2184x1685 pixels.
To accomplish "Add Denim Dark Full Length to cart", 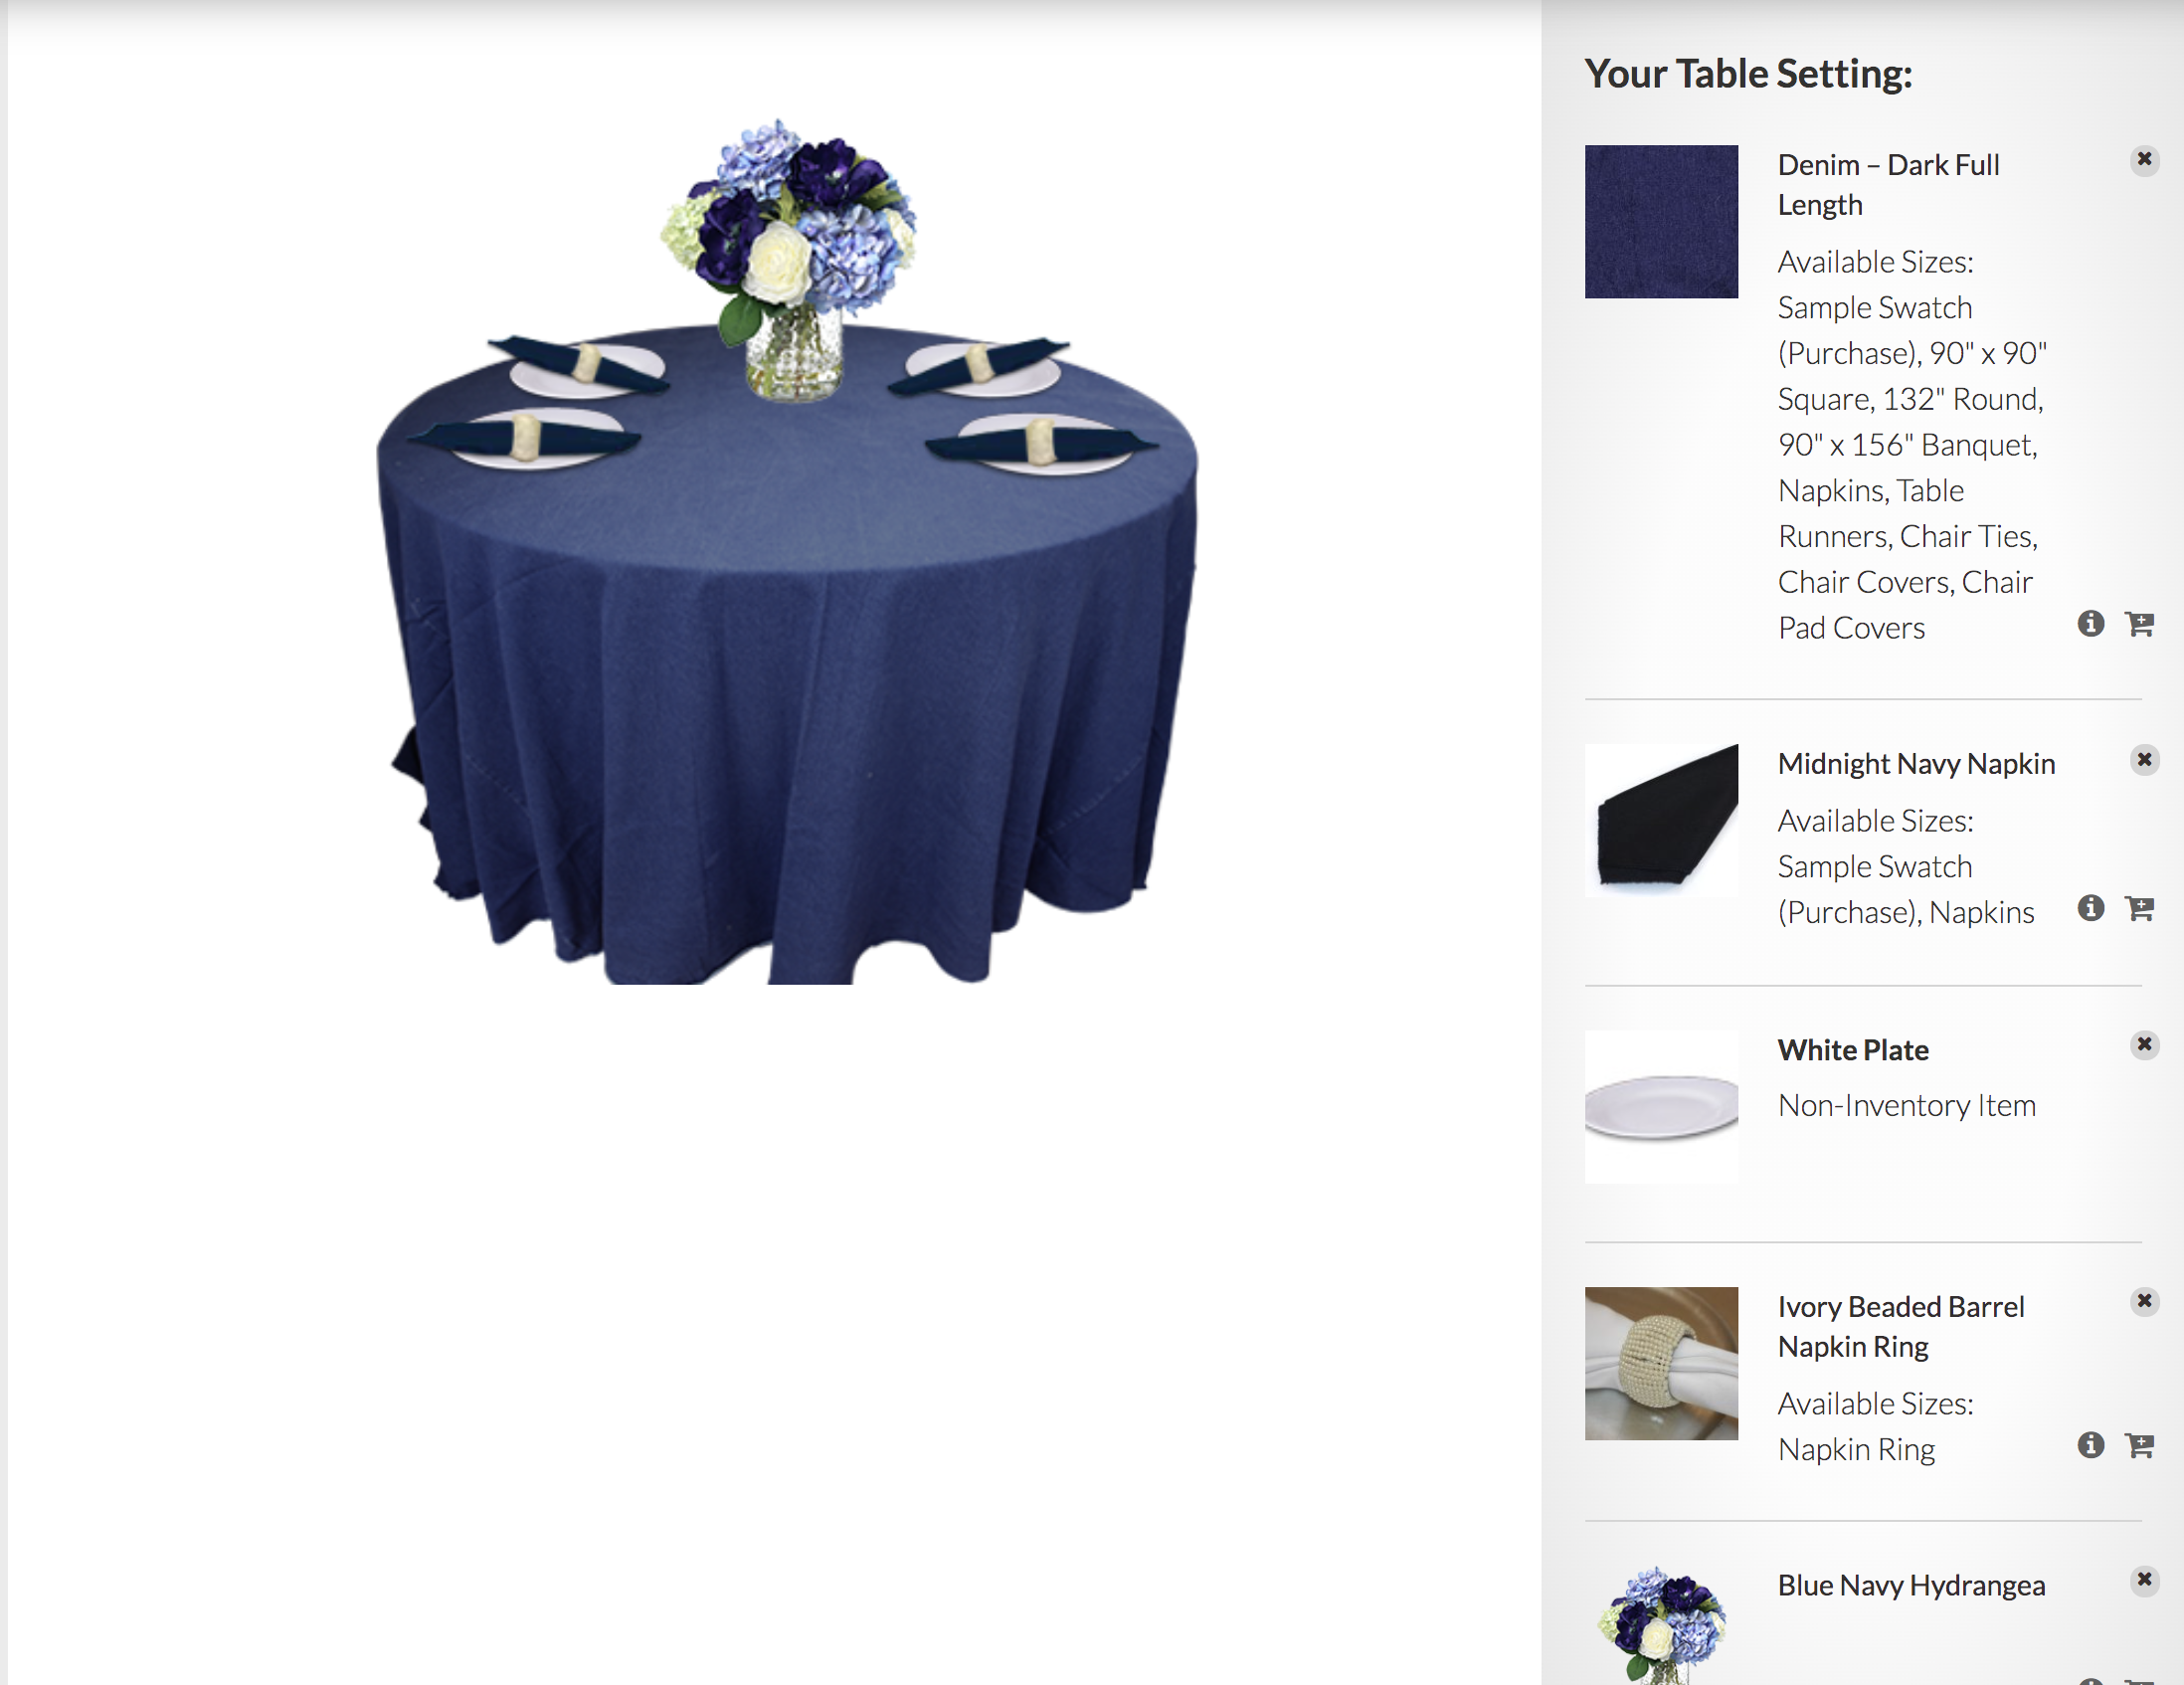I will pyautogui.click(x=2139, y=624).
